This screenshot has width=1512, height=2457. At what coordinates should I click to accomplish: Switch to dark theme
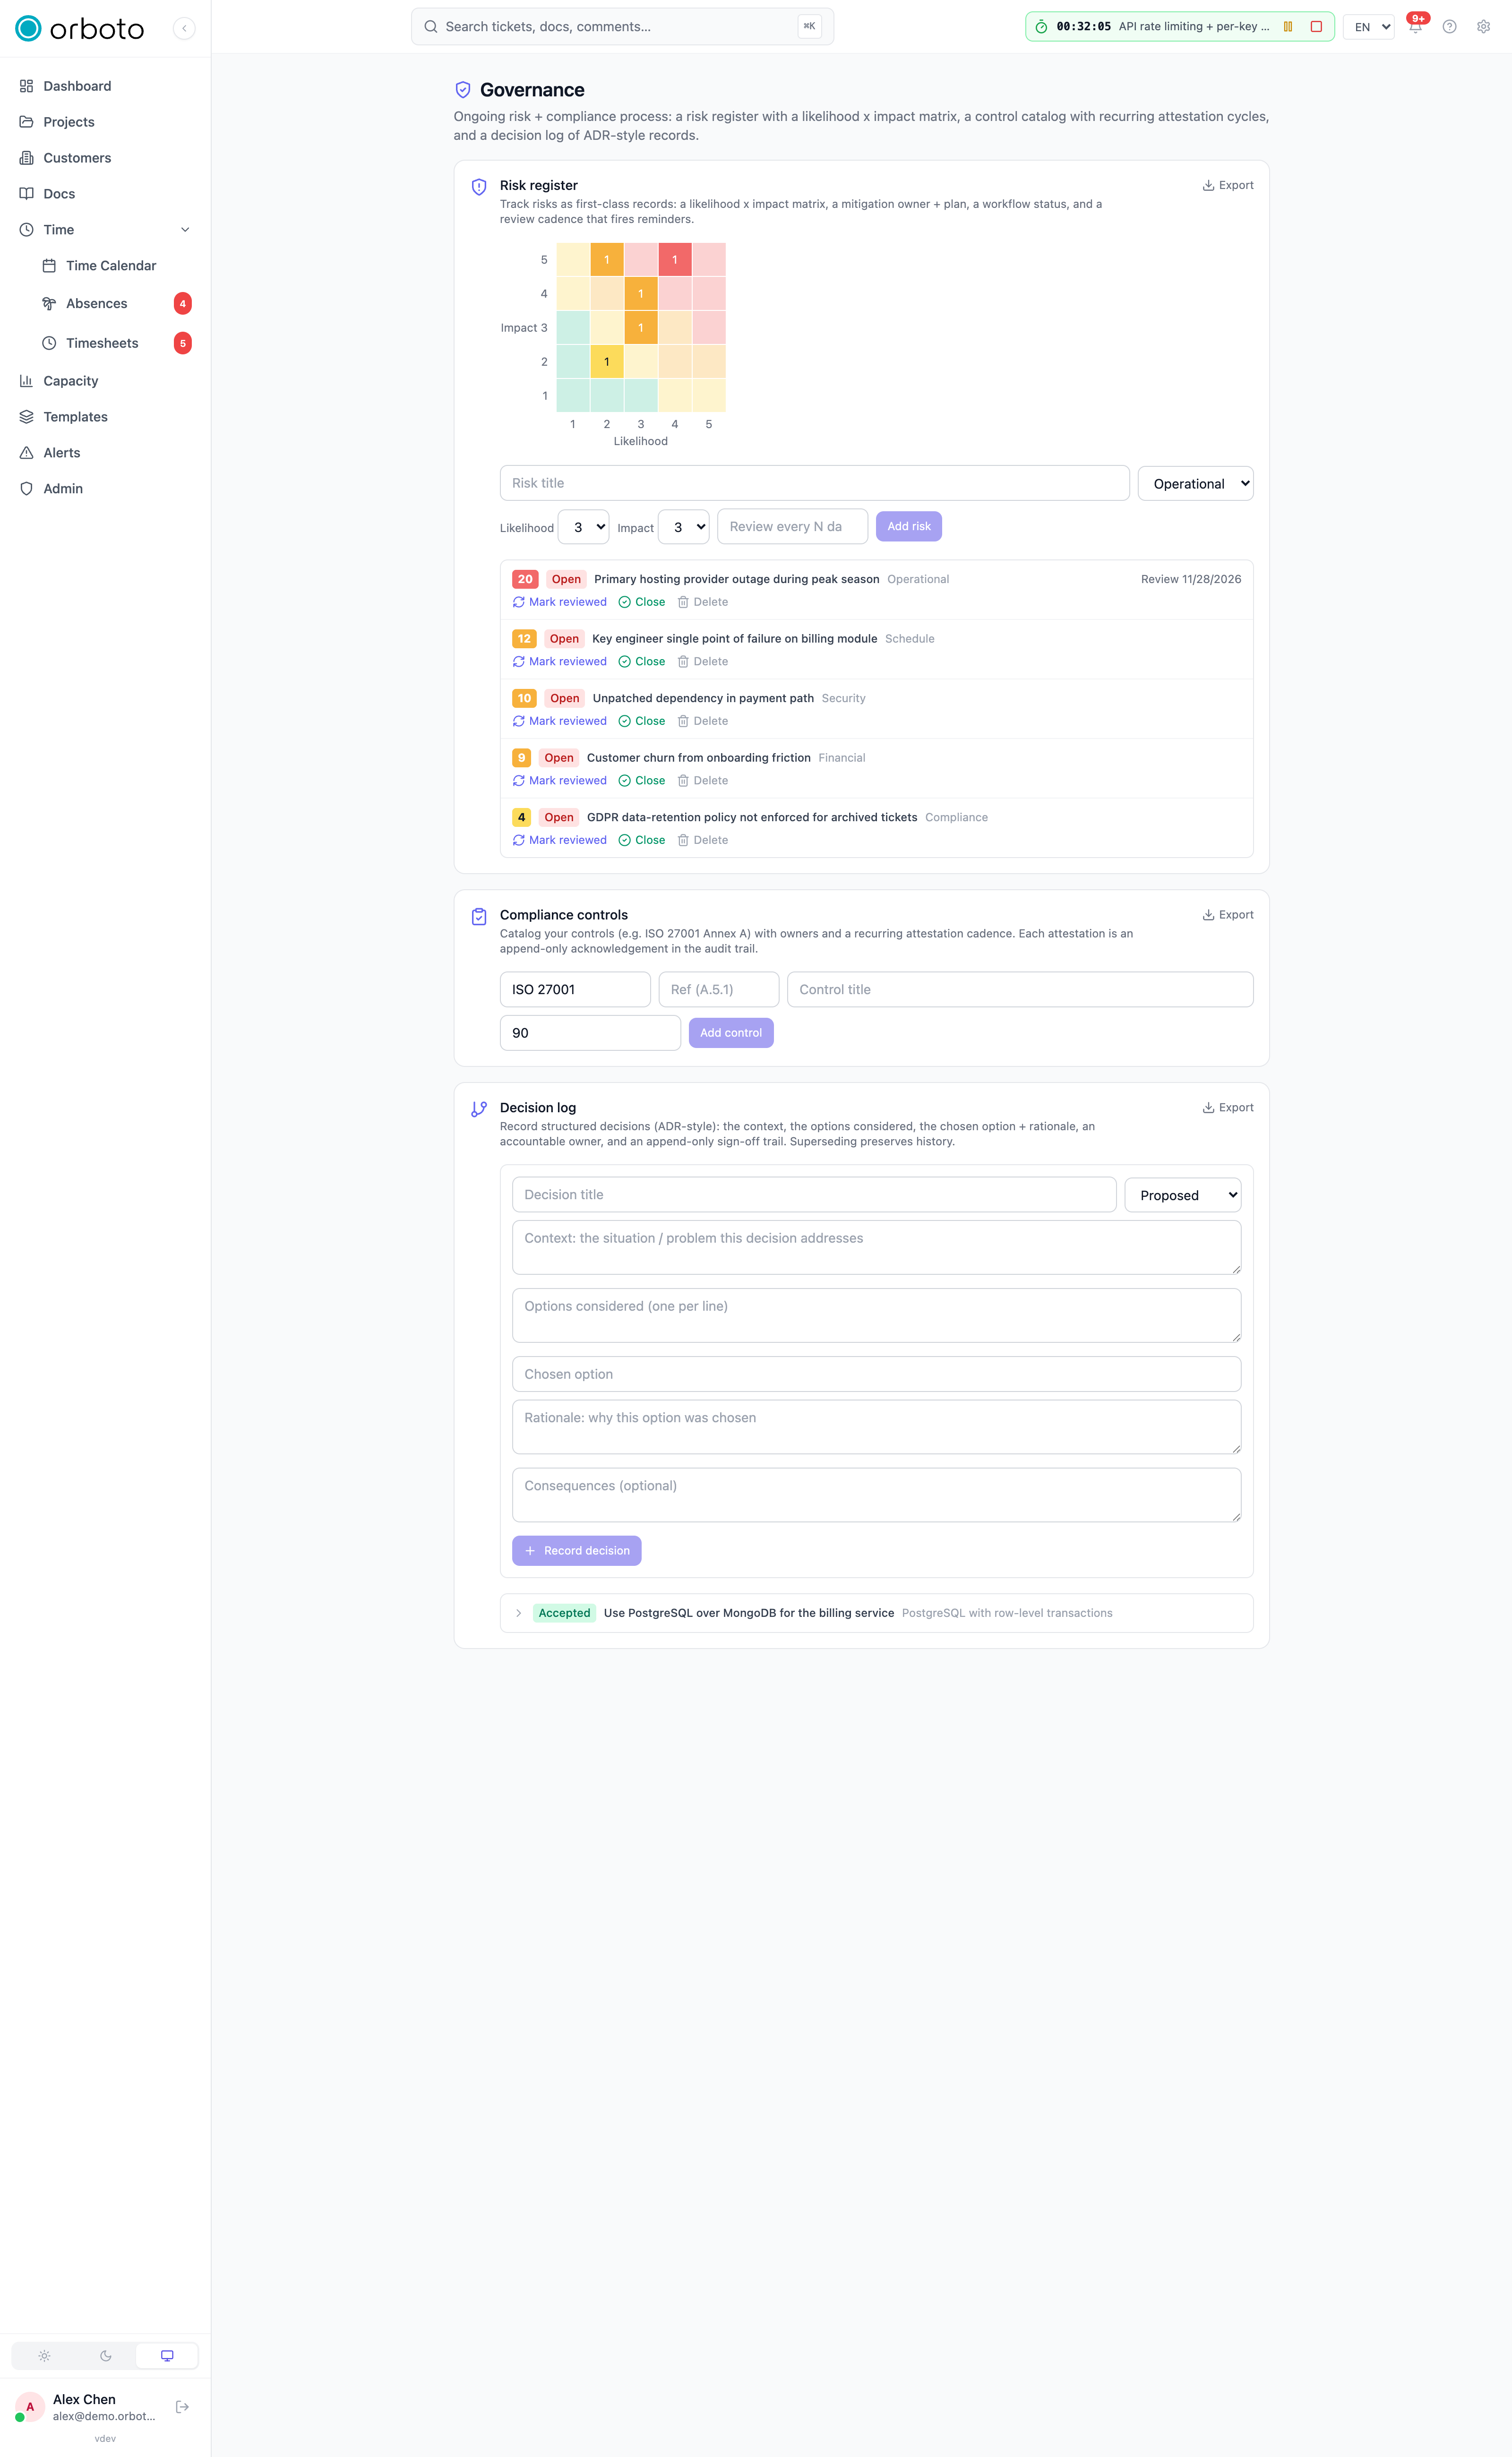point(105,2356)
